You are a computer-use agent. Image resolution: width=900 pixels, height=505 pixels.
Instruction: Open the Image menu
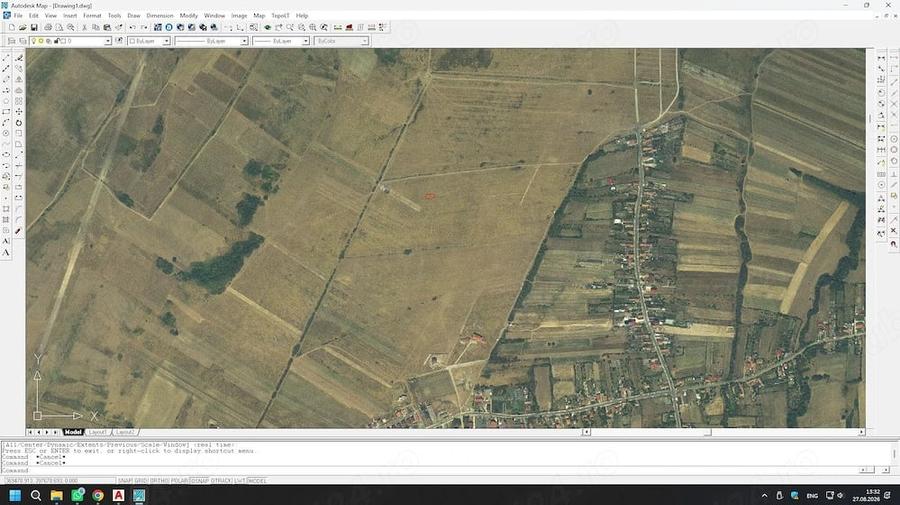(239, 15)
